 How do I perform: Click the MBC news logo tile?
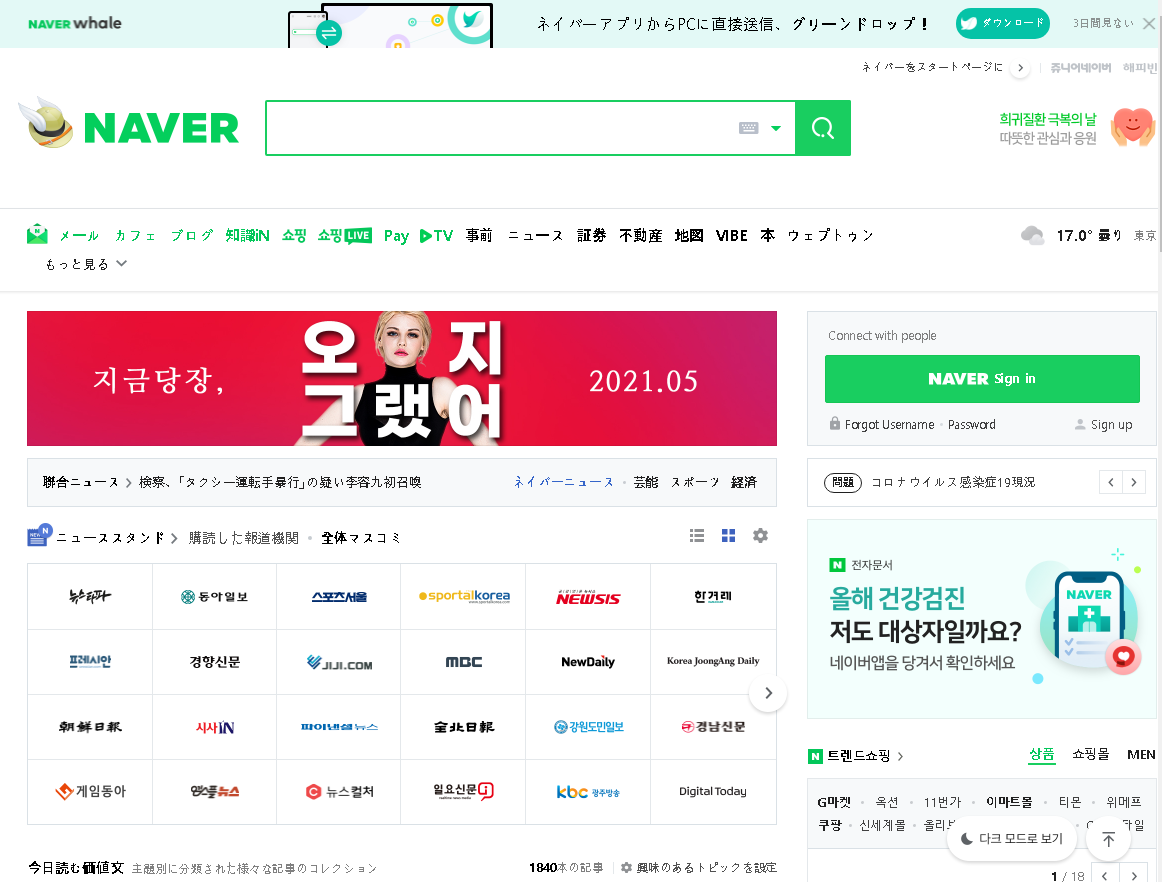click(x=463, y=662)
